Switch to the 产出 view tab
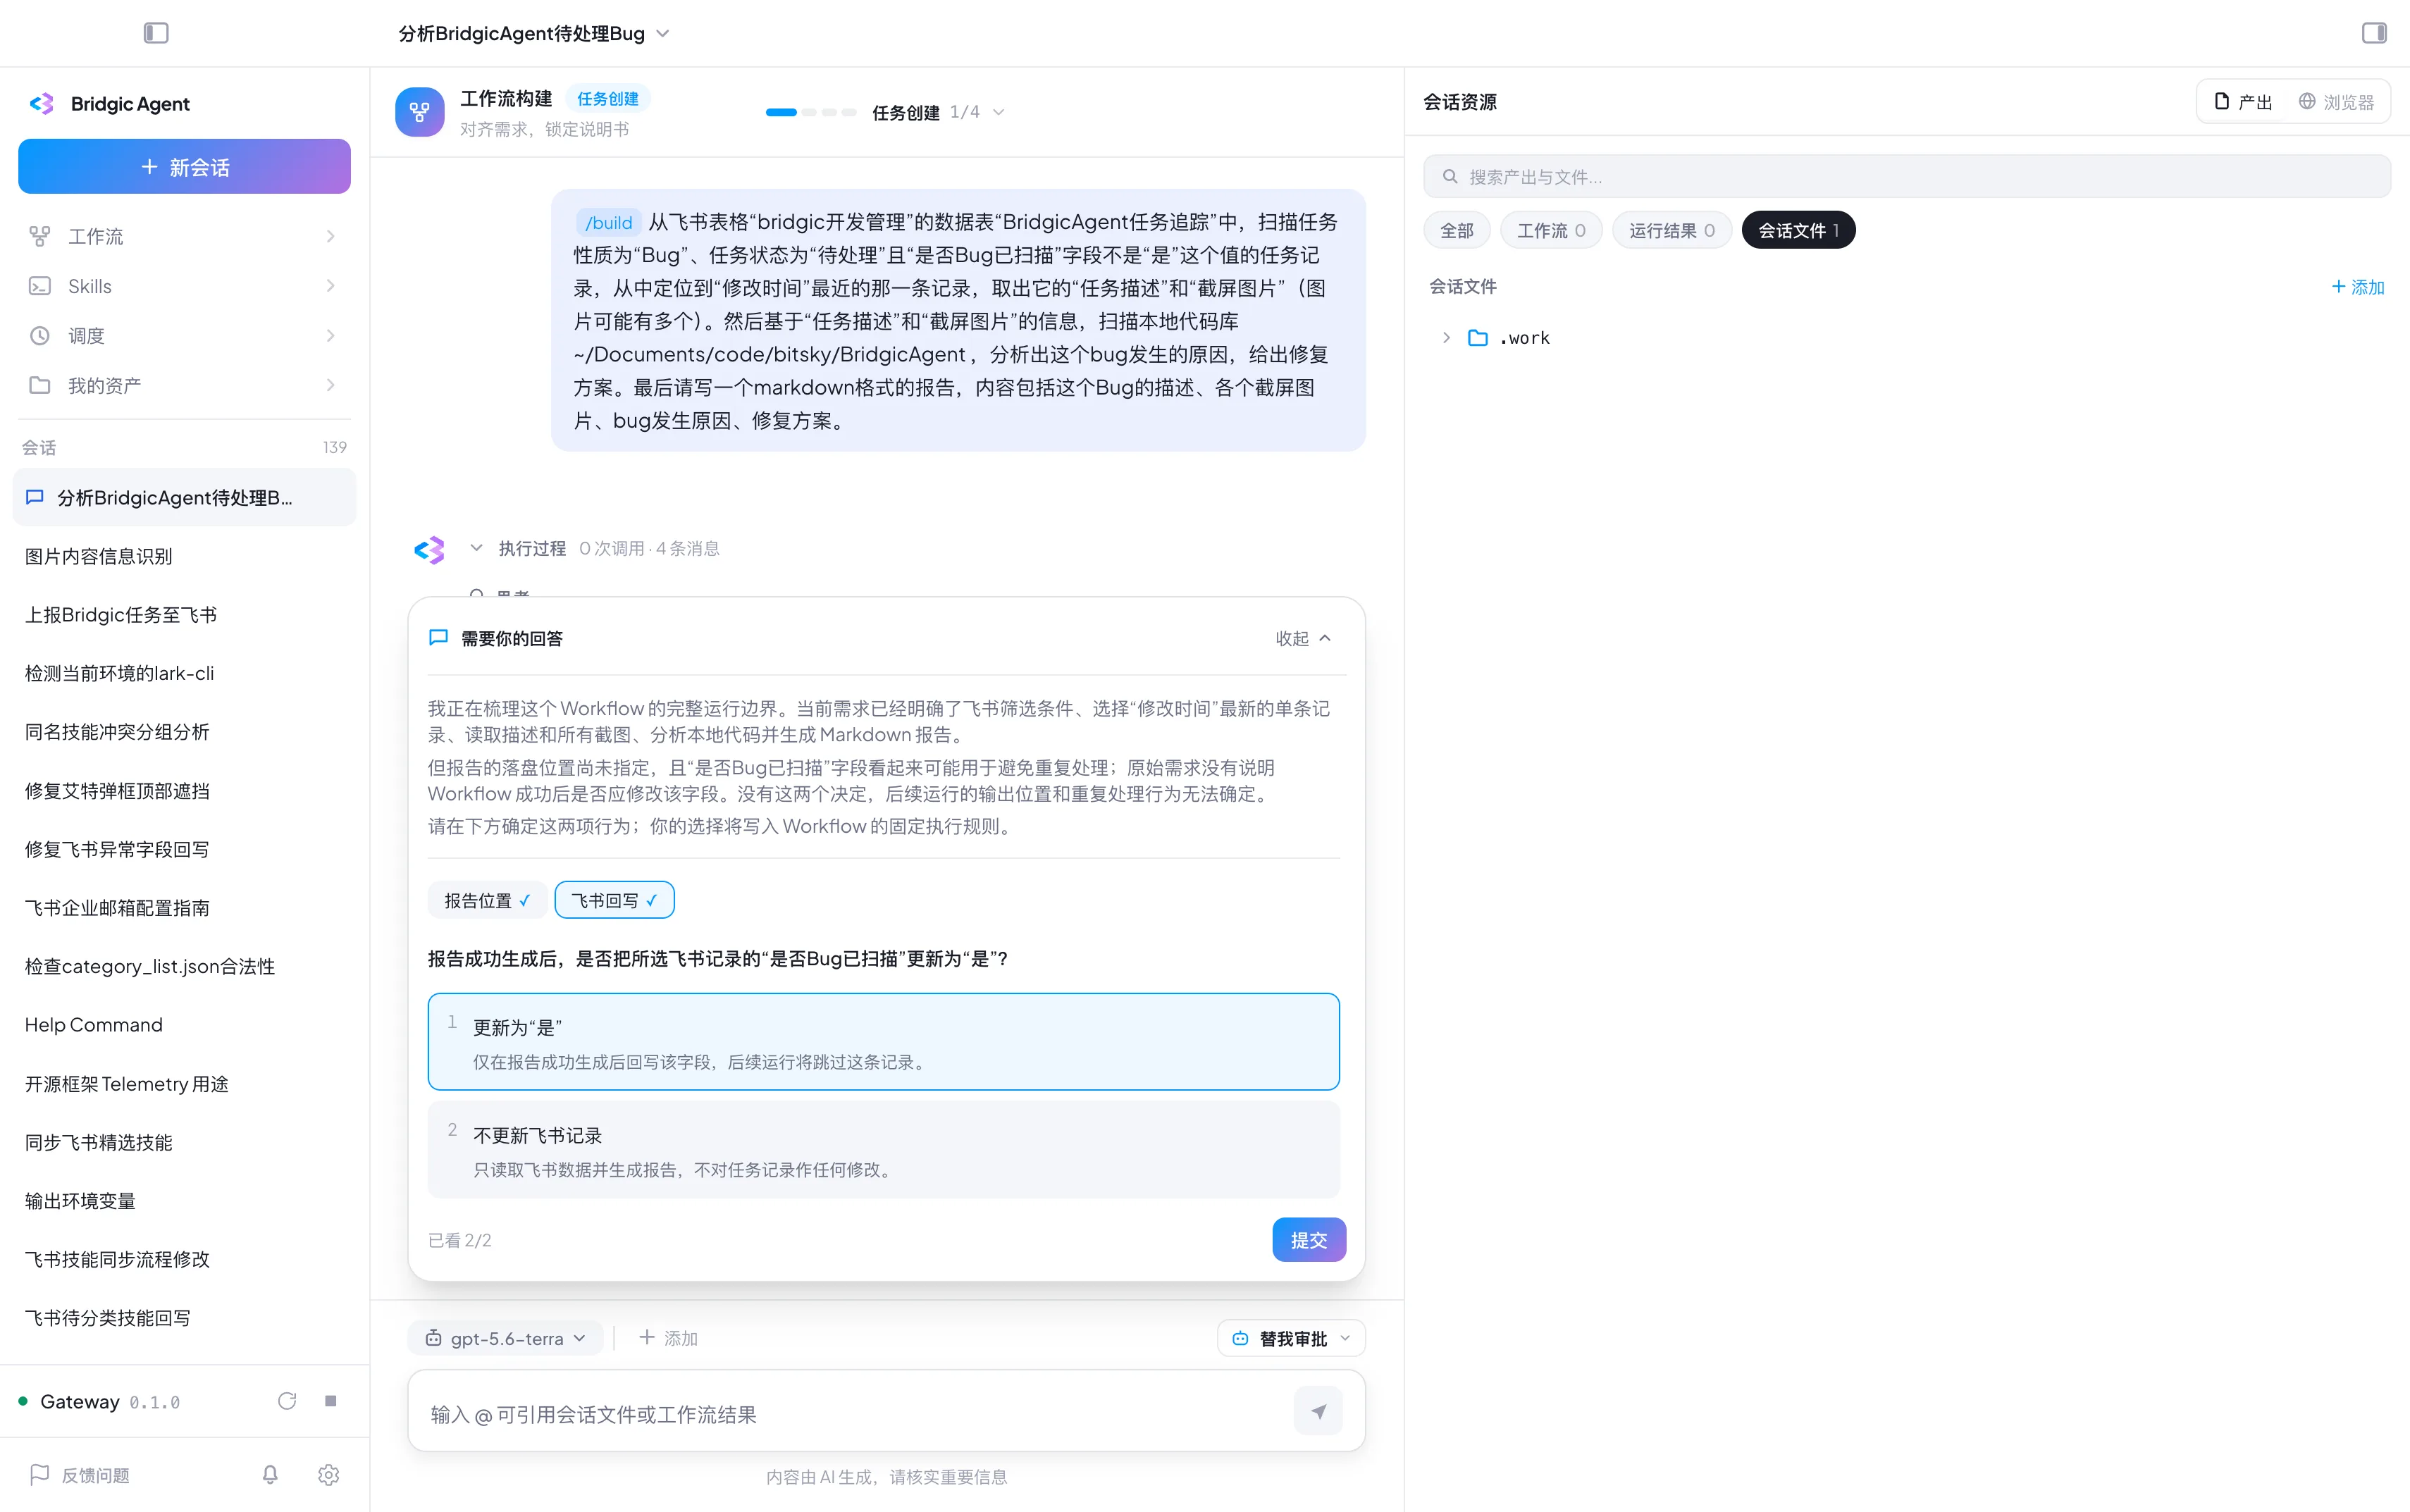 coord(2243,102)
